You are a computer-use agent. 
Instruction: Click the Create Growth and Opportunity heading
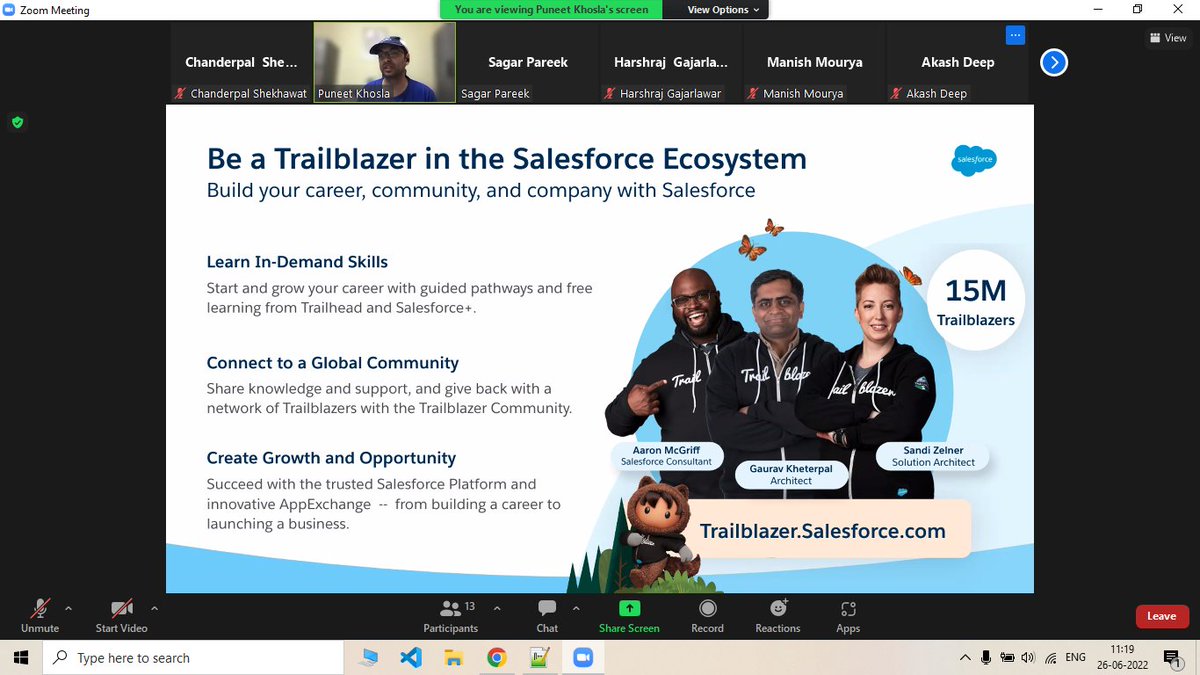point(331,458)
